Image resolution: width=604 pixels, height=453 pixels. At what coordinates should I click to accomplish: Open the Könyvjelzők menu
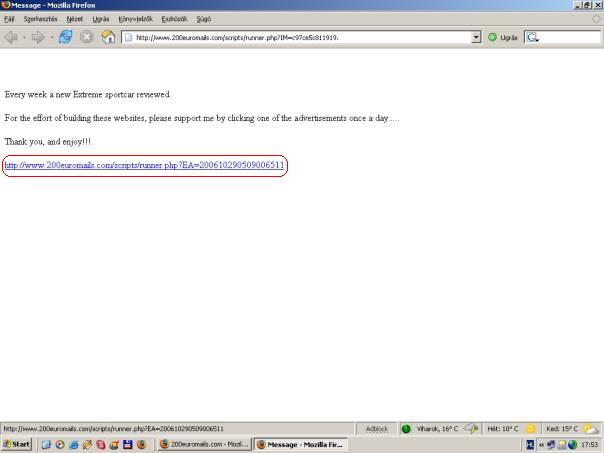[x=134, y=18]
